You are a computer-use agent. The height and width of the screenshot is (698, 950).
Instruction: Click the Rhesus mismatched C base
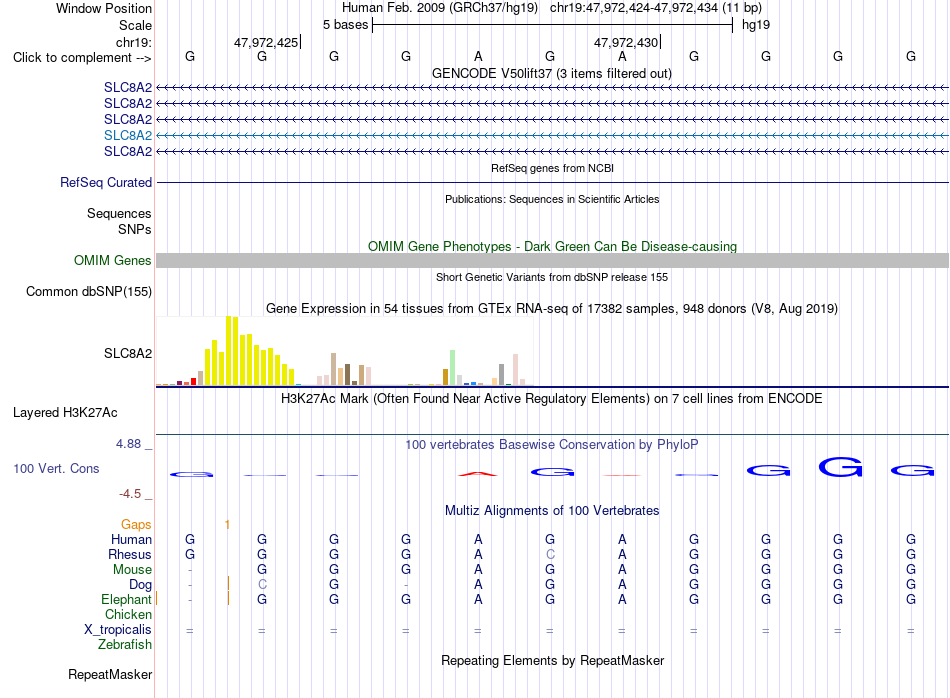(550, 554)
